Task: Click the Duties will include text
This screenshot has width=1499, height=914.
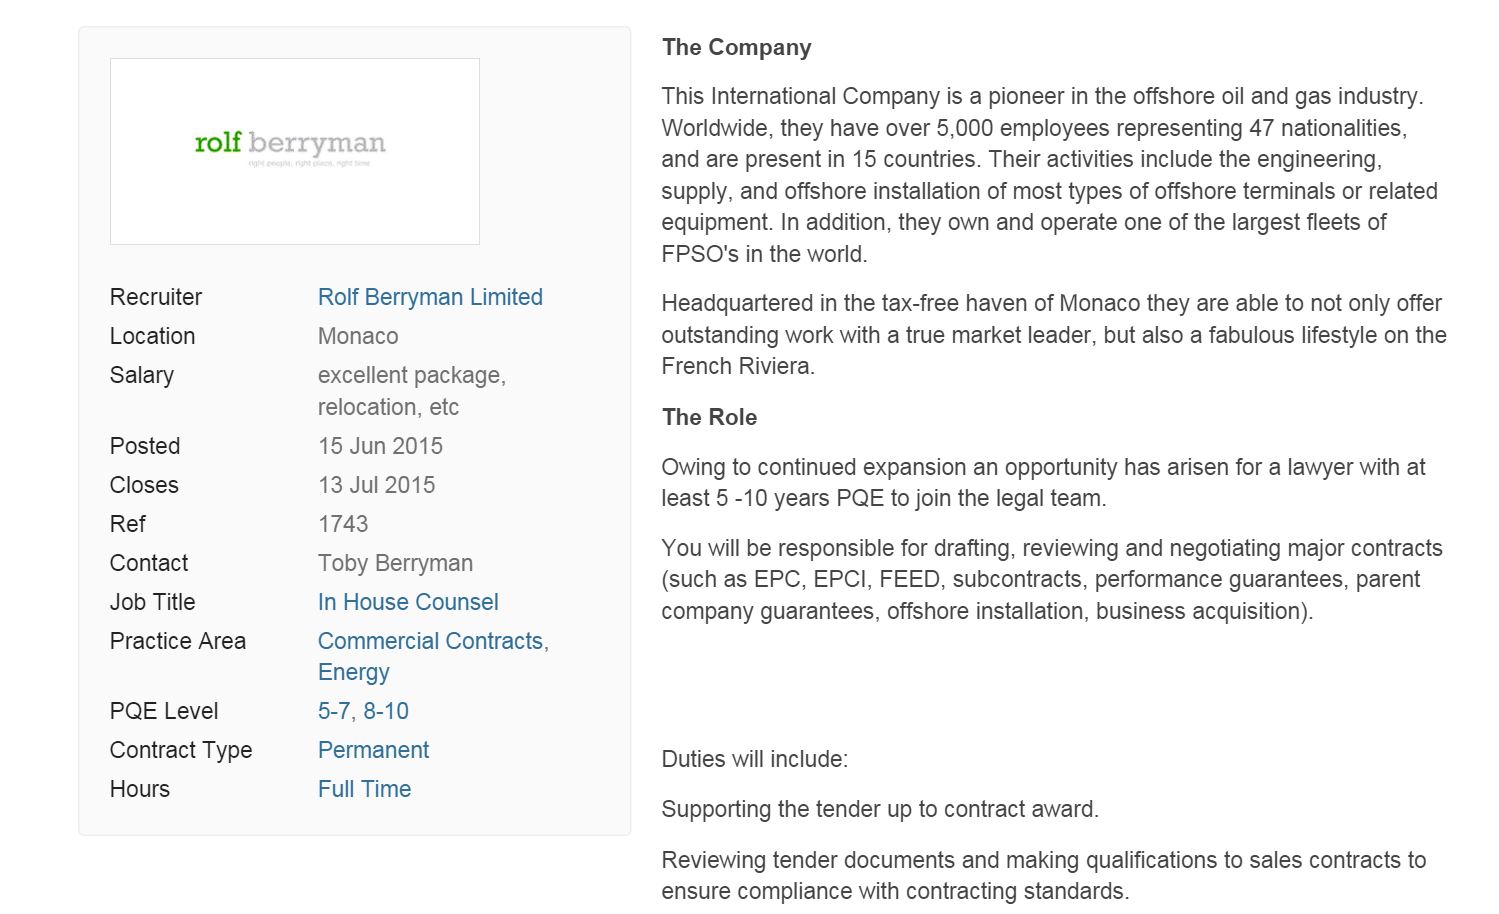Action: pyautogui.click(x=755, y=759)
